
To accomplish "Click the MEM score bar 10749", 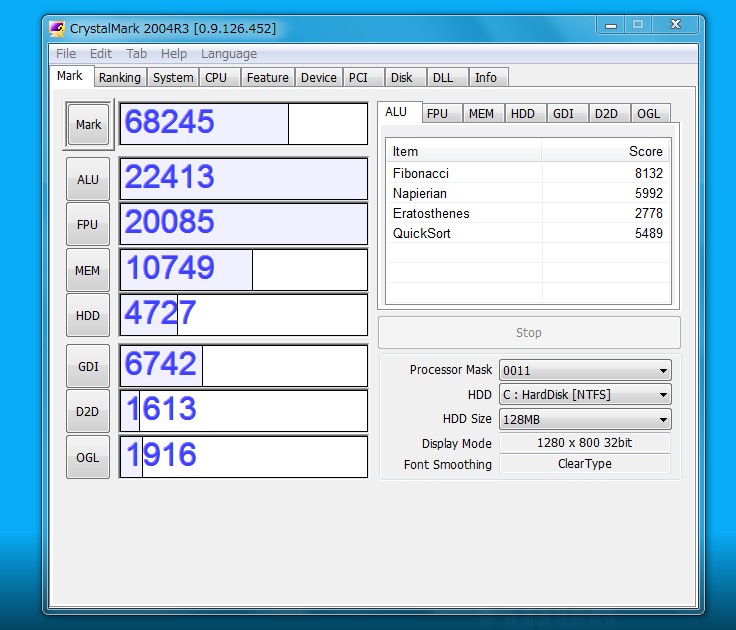I will [x=244, y=270].
